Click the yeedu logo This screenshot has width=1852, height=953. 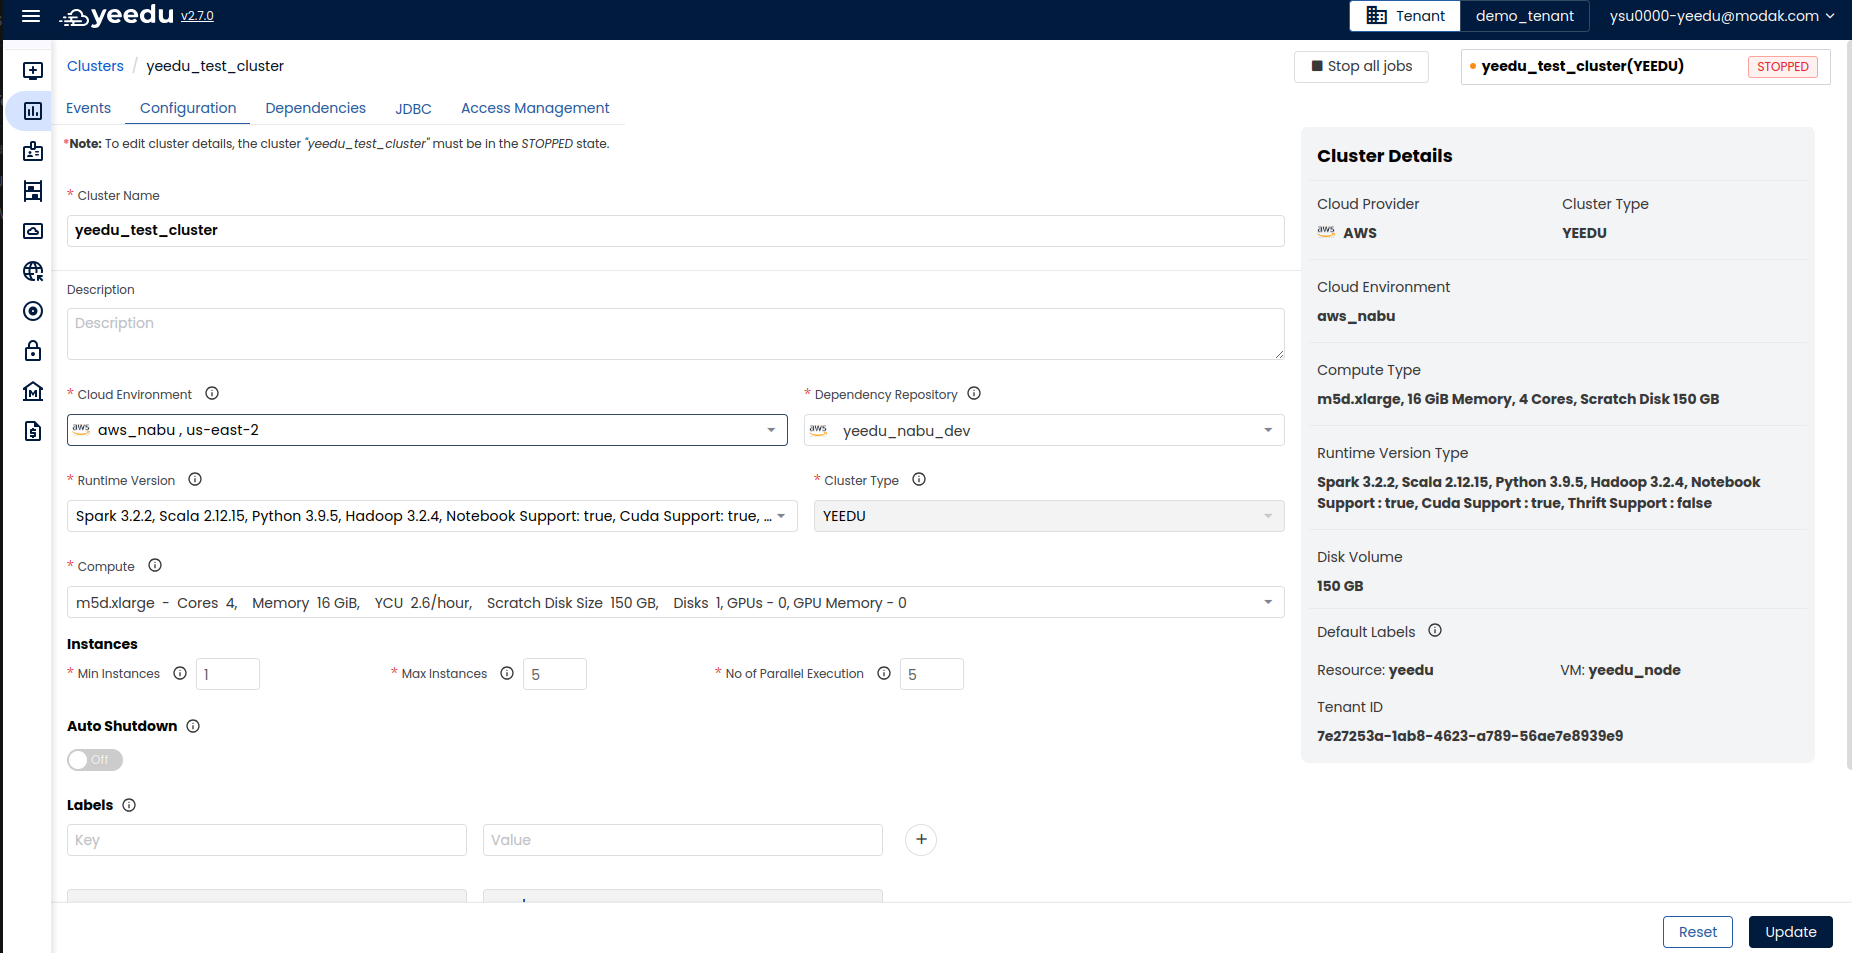pos(117,15)
